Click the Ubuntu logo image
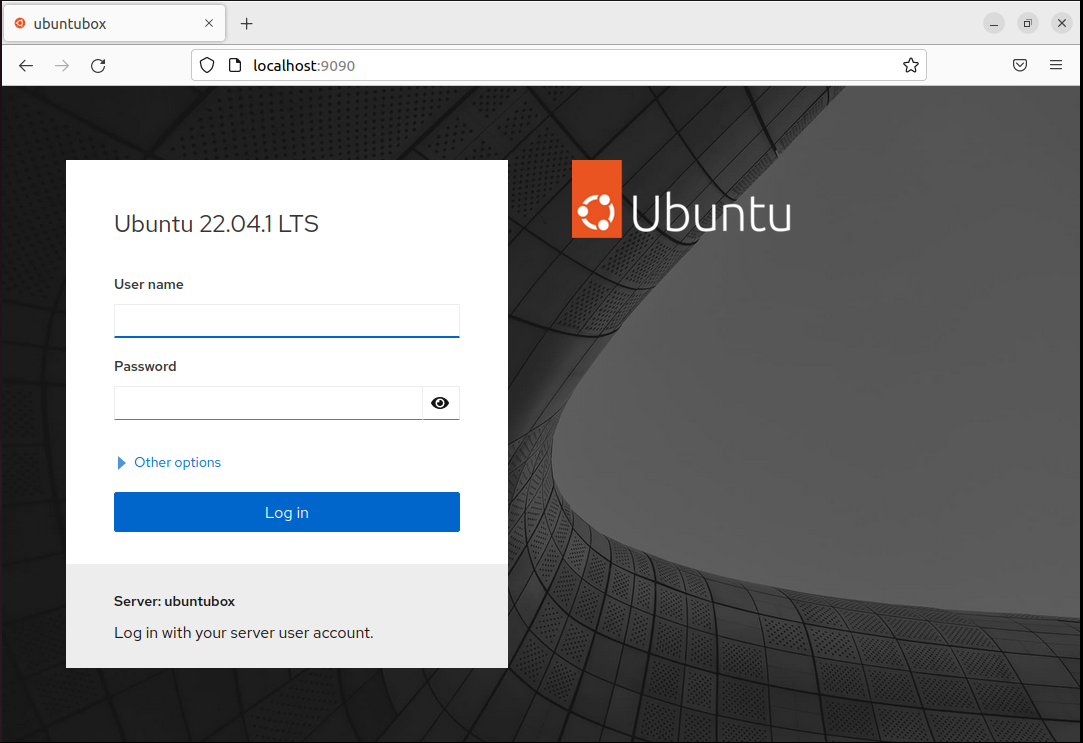 tap(681, 199)
